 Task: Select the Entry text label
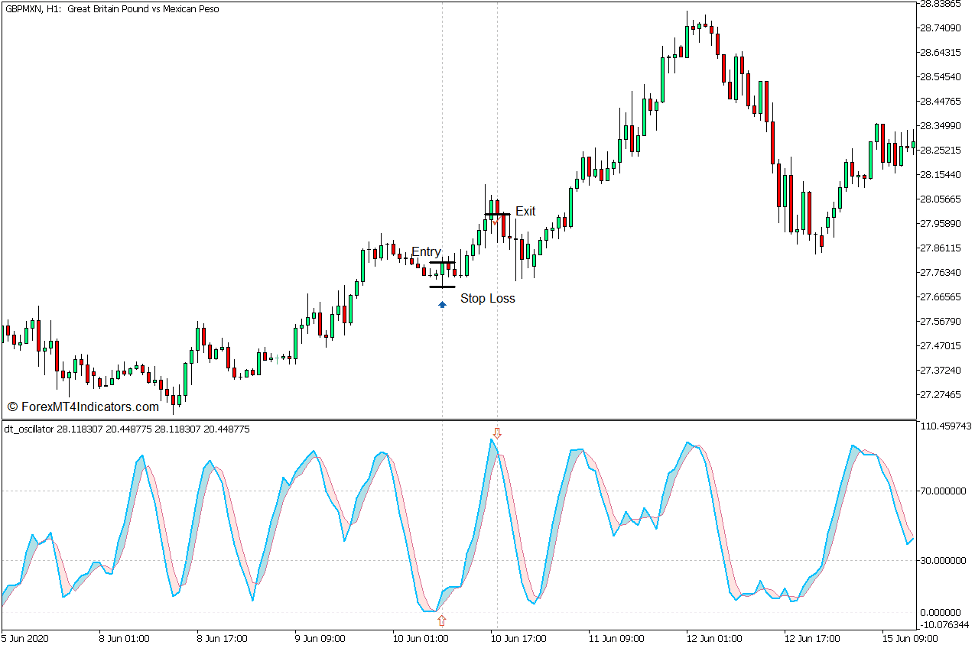[x=426, y=252]
